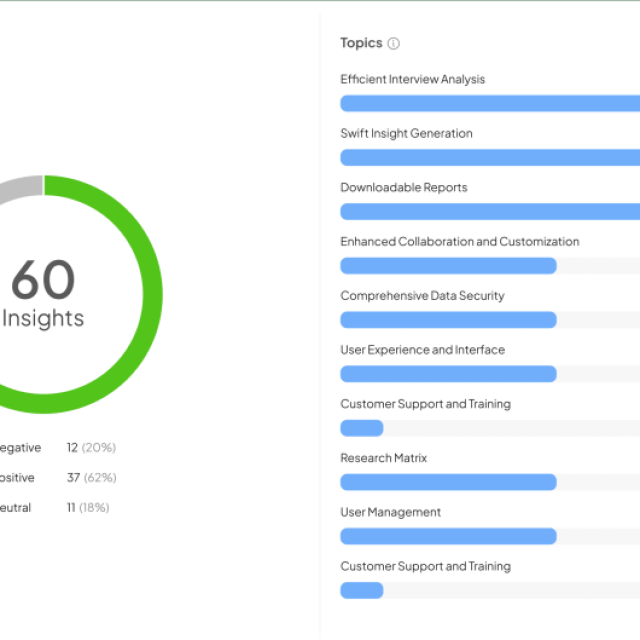Open the Efficient Interview Analysis topic label

pos(413,79)
